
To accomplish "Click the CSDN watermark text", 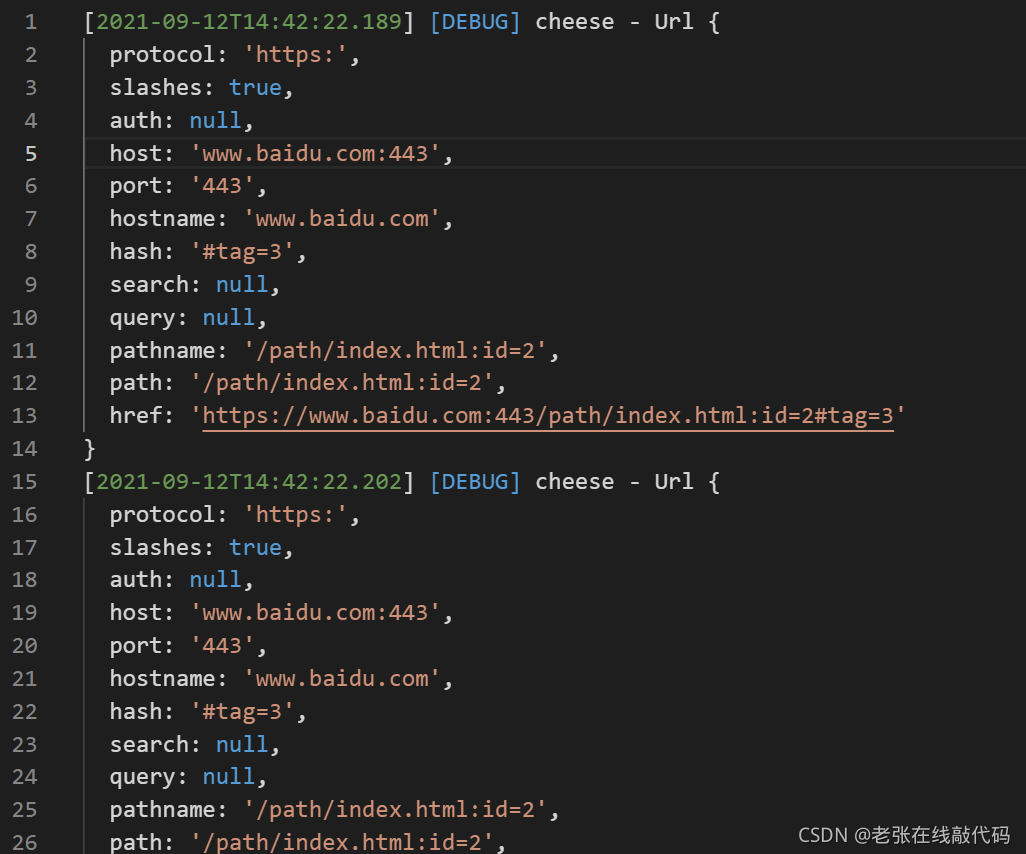I will 904,835.
